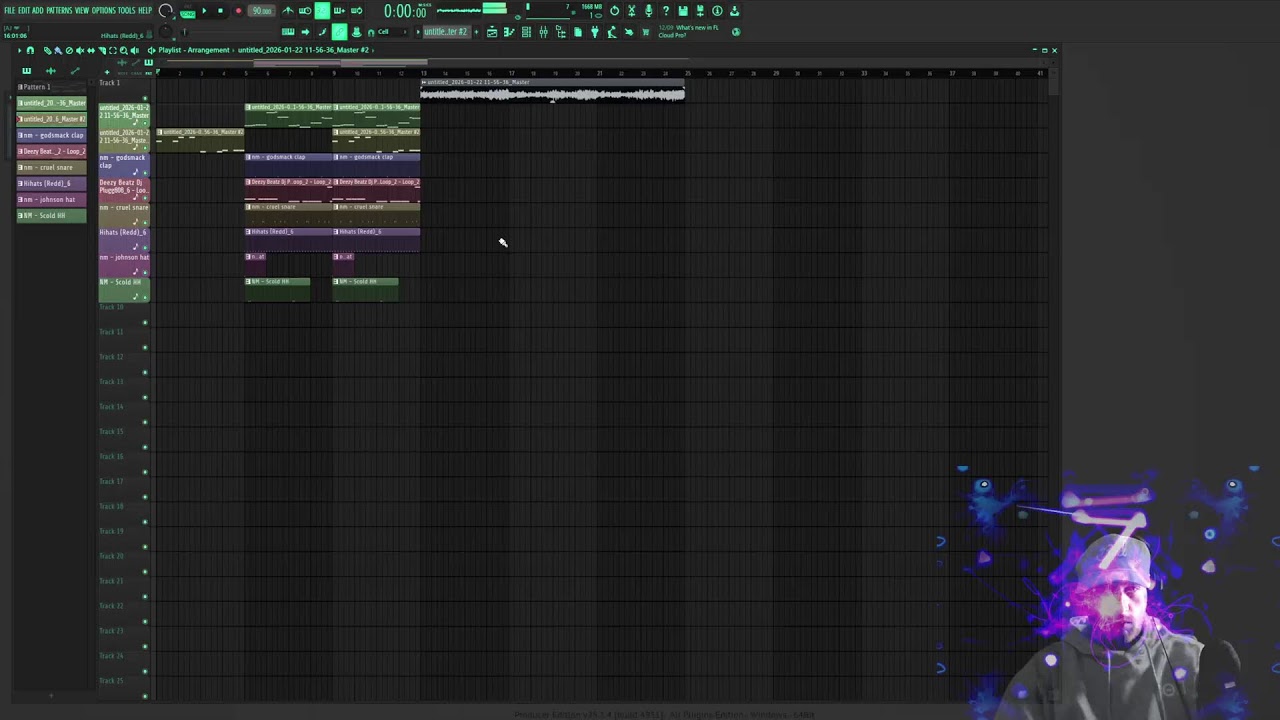This screenshot has height=720, width=1280.
Task: Open the VIEW menu
Action: (x=82, y=11)
